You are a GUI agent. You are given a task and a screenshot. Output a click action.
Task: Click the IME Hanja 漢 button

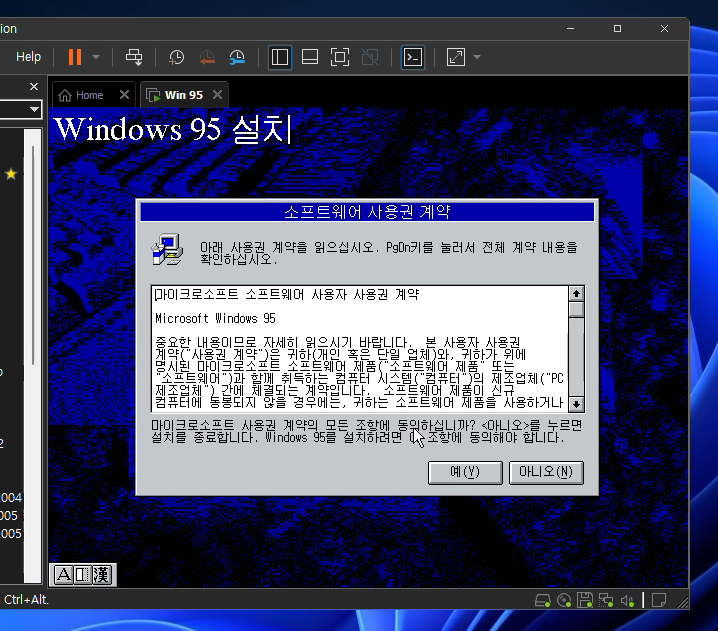[x=102, y=575]
